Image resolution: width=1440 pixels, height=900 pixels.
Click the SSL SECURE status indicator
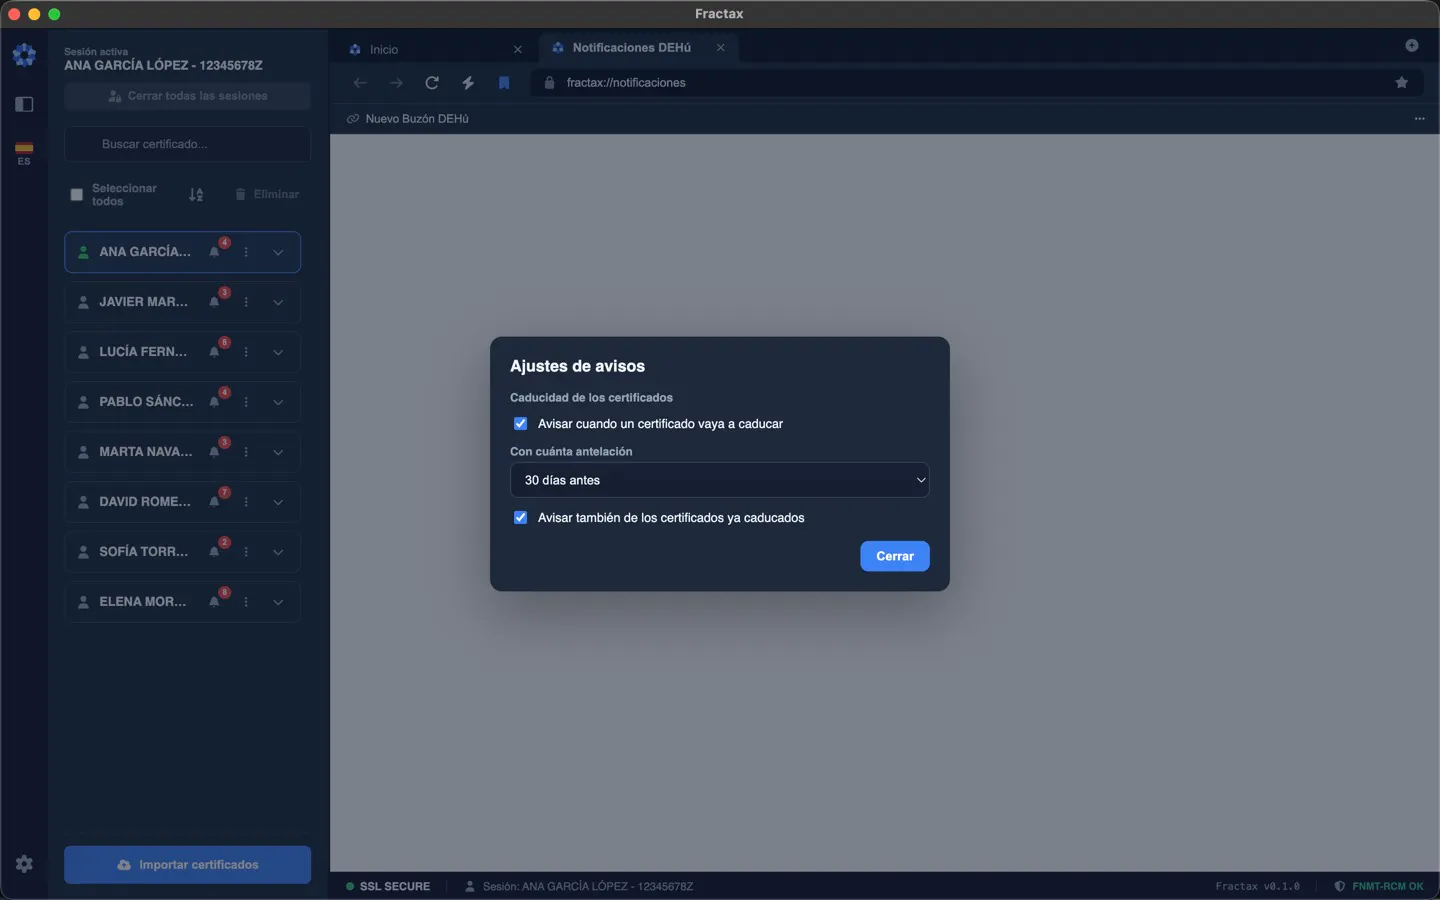388,886
